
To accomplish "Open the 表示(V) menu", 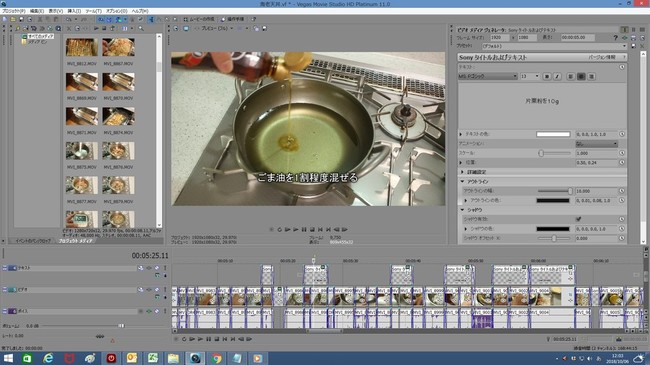I will (x=56, y=11).
